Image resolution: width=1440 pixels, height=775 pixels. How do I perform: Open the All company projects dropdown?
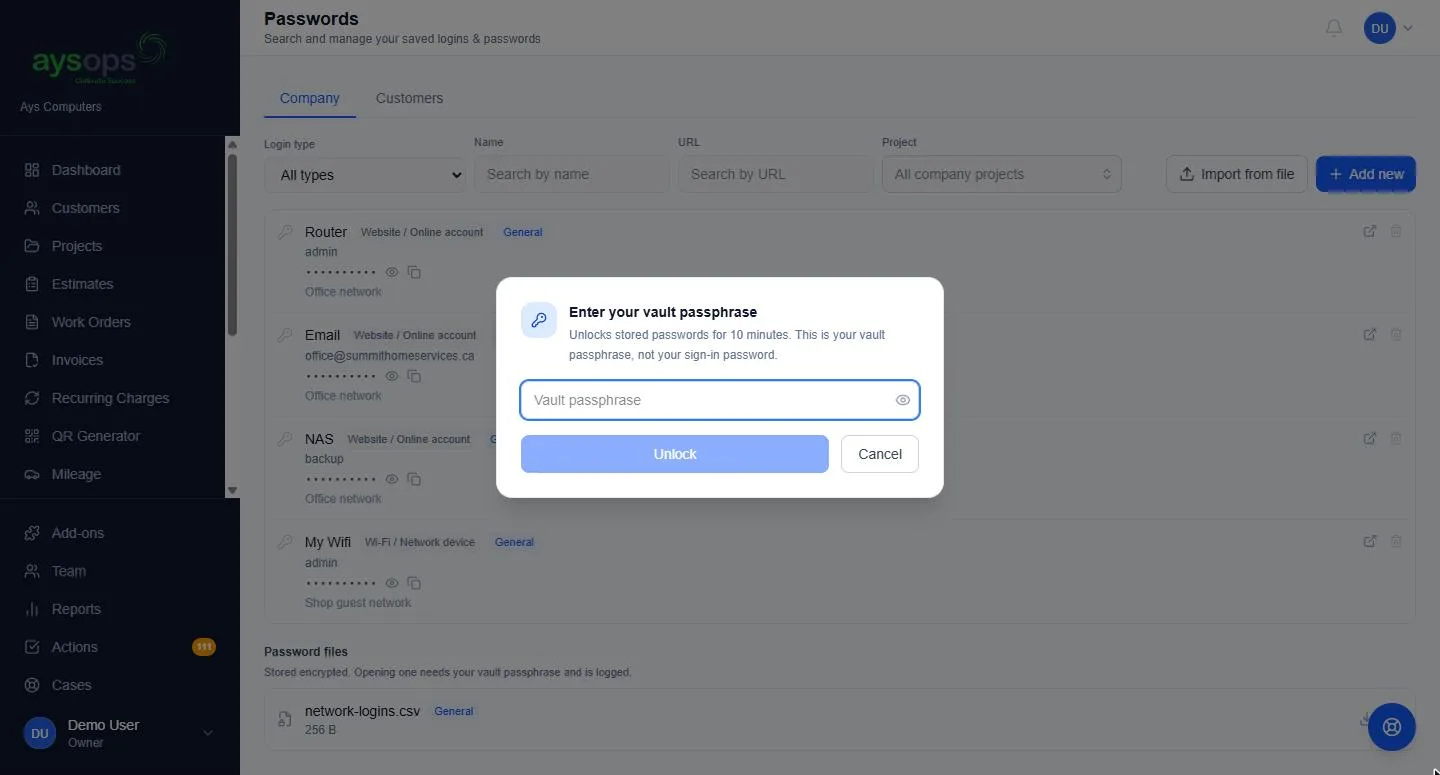point(1002,174)
